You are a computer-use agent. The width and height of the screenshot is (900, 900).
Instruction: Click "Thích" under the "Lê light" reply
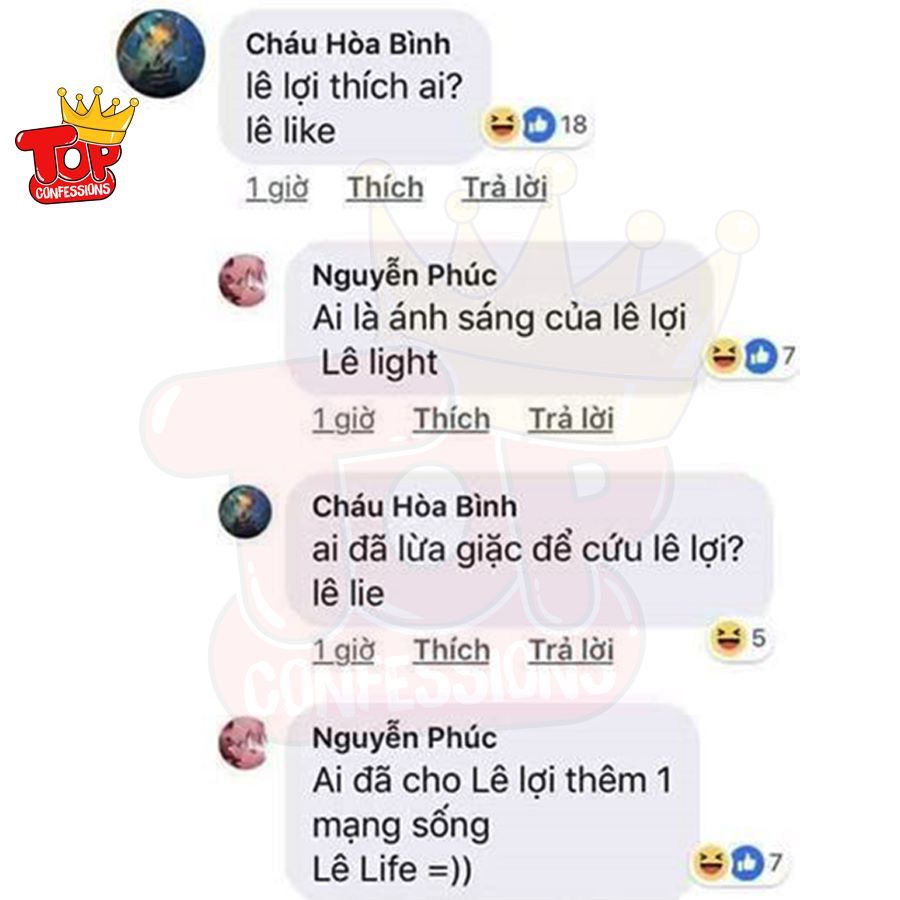pos(452,418)
